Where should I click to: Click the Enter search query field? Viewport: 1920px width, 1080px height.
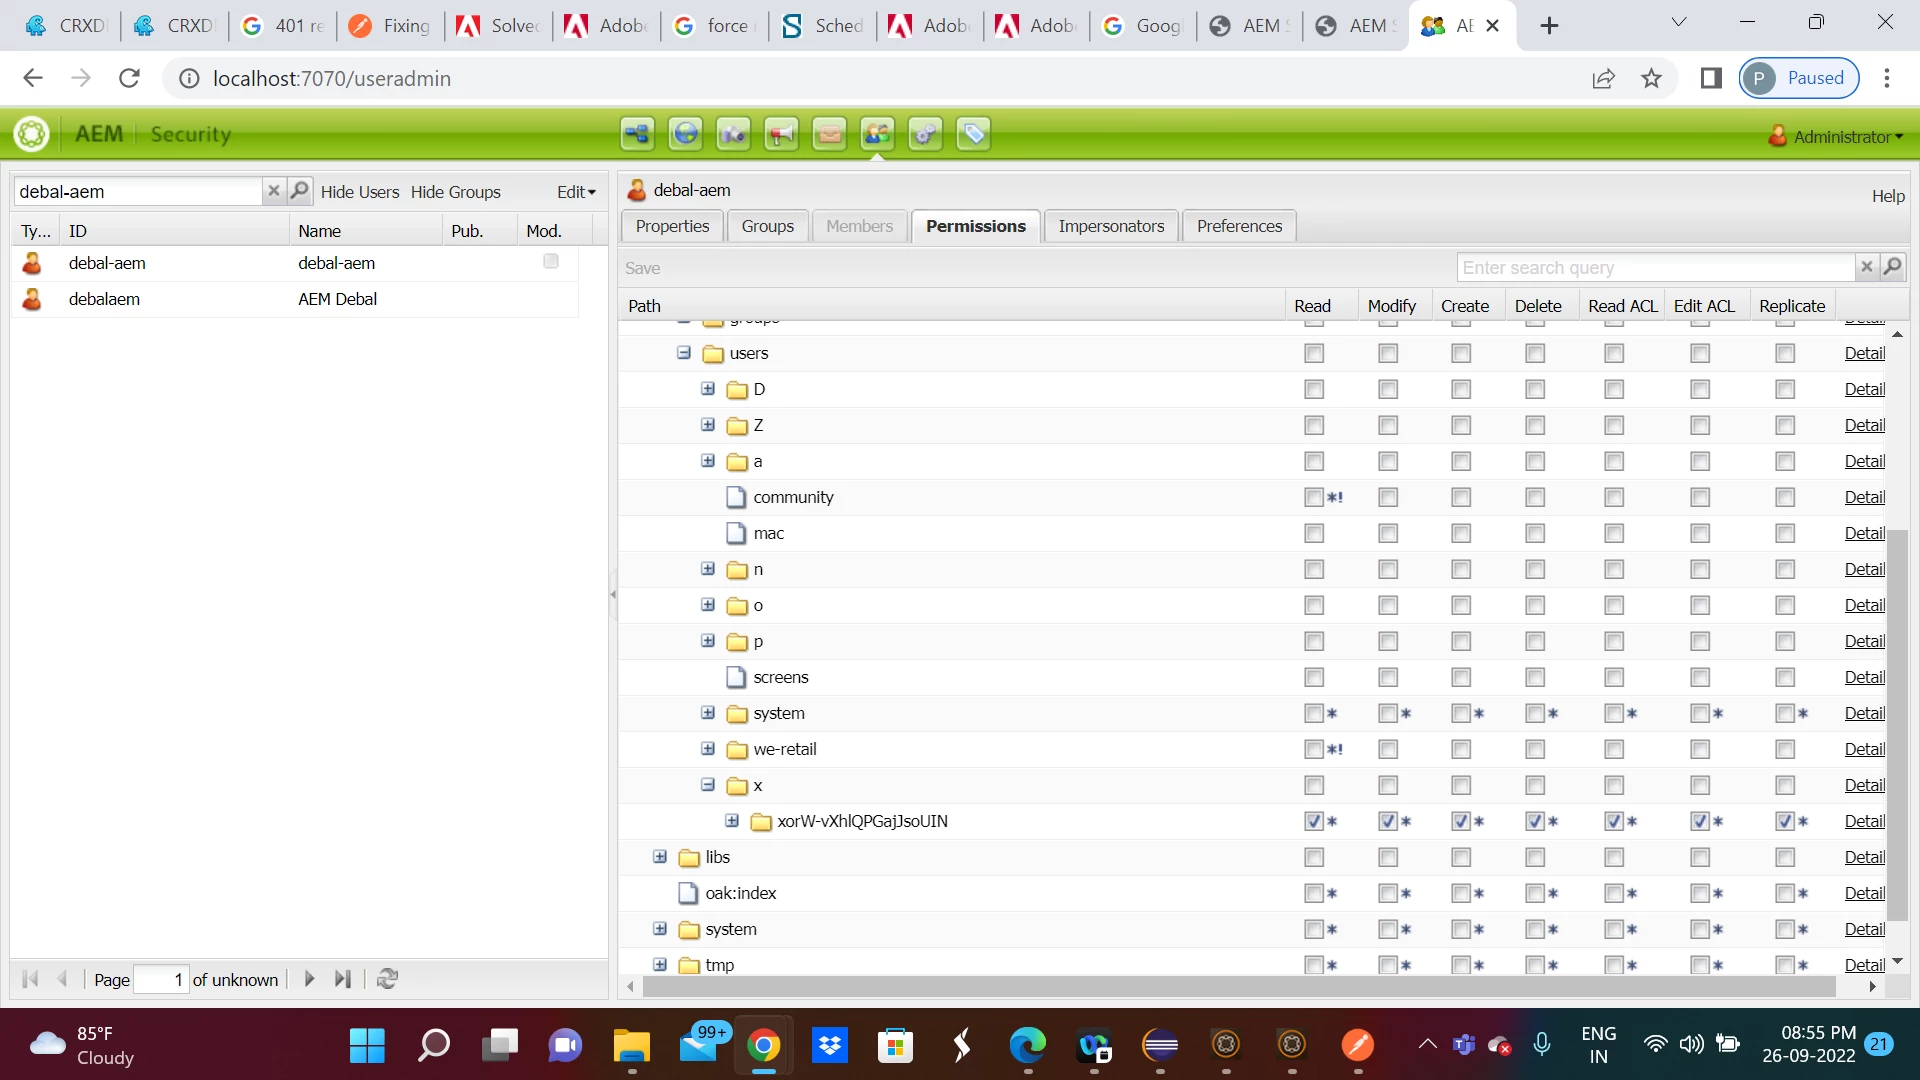(x=1655, y=267)
